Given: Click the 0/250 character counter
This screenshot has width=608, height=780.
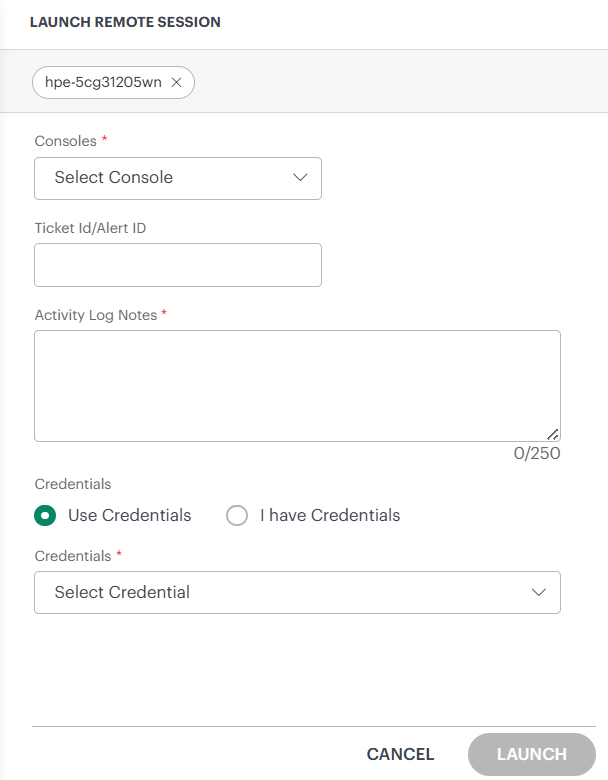Looking at the screenshot, I should tap(537, 454).
